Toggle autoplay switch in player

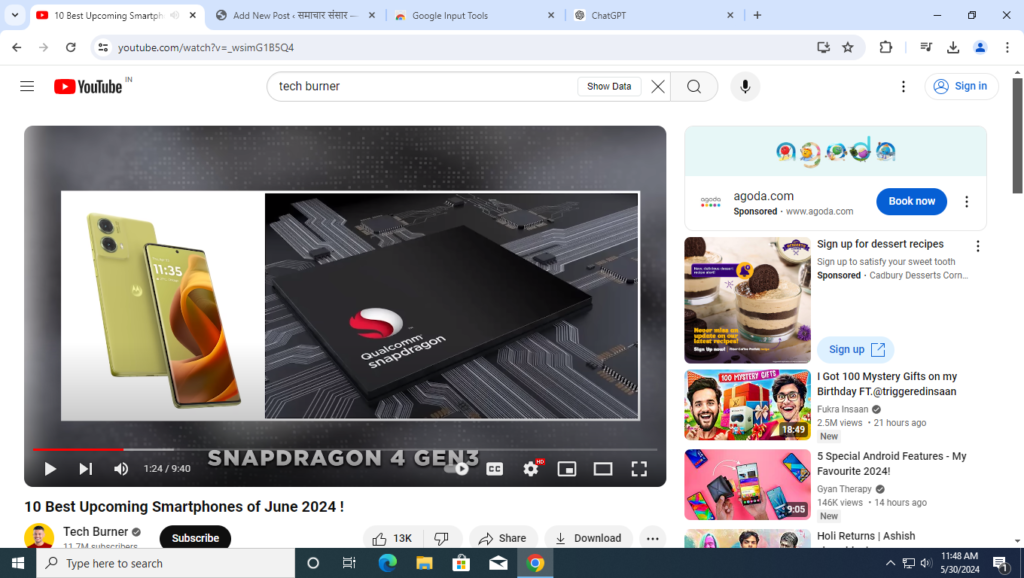pos(456,469)
